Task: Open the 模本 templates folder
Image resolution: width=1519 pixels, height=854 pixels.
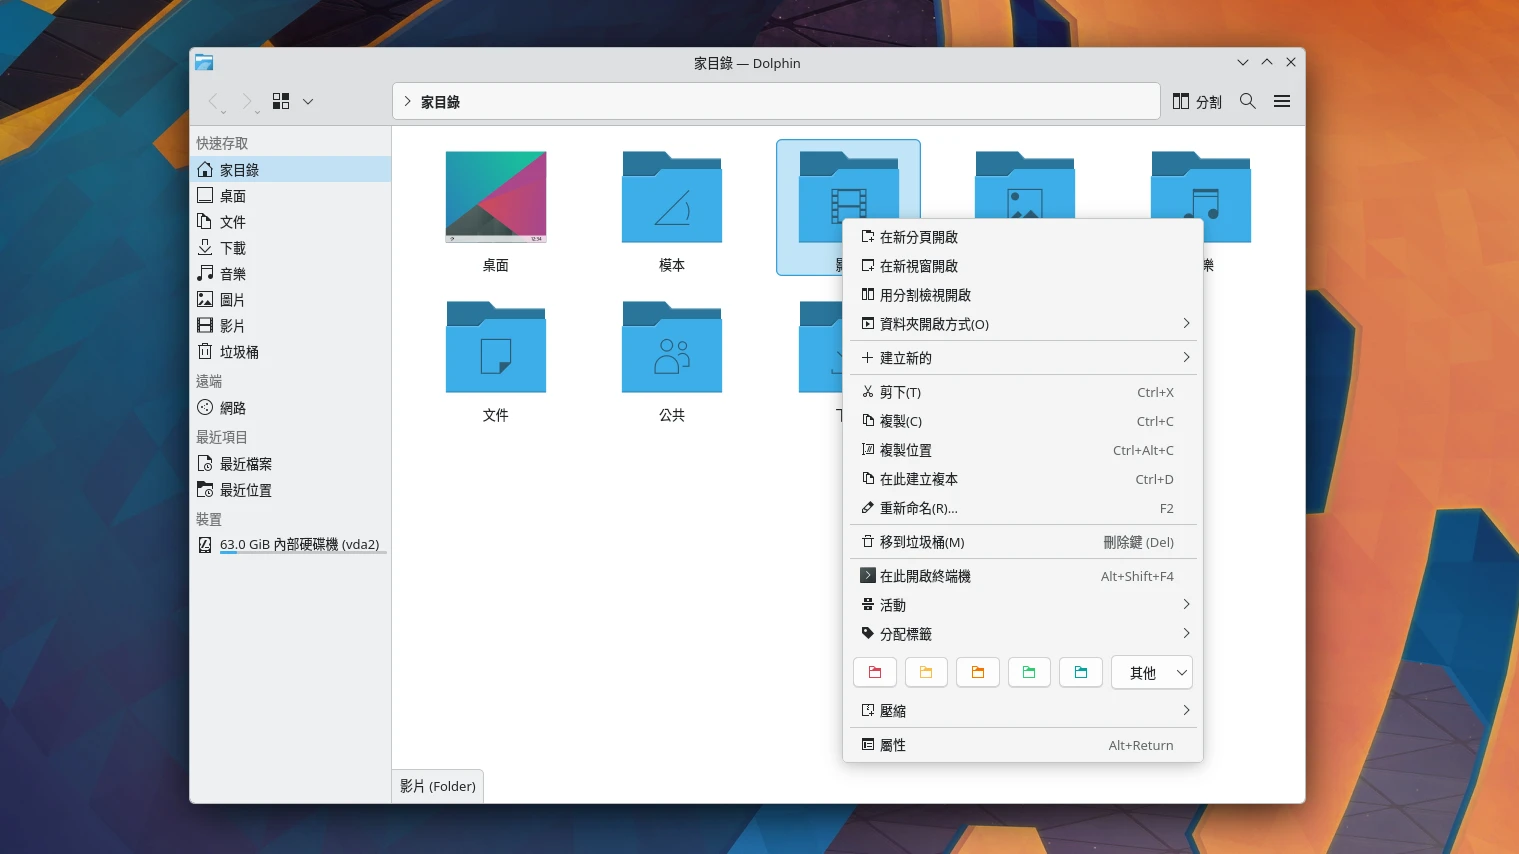Action: point(671,198)
